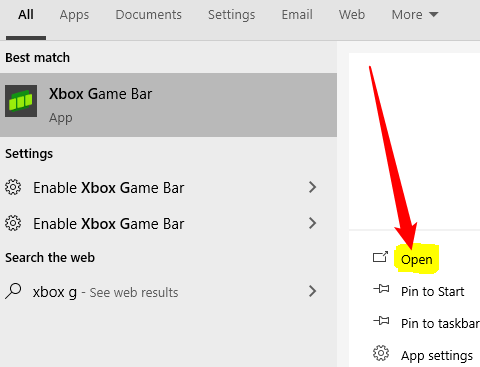Click the gear icon of the second Enable Xbox Game Bar
Image resolution: width=480 pixels, height=367 pixels.
pyautogui.click(x=13, y=223)
